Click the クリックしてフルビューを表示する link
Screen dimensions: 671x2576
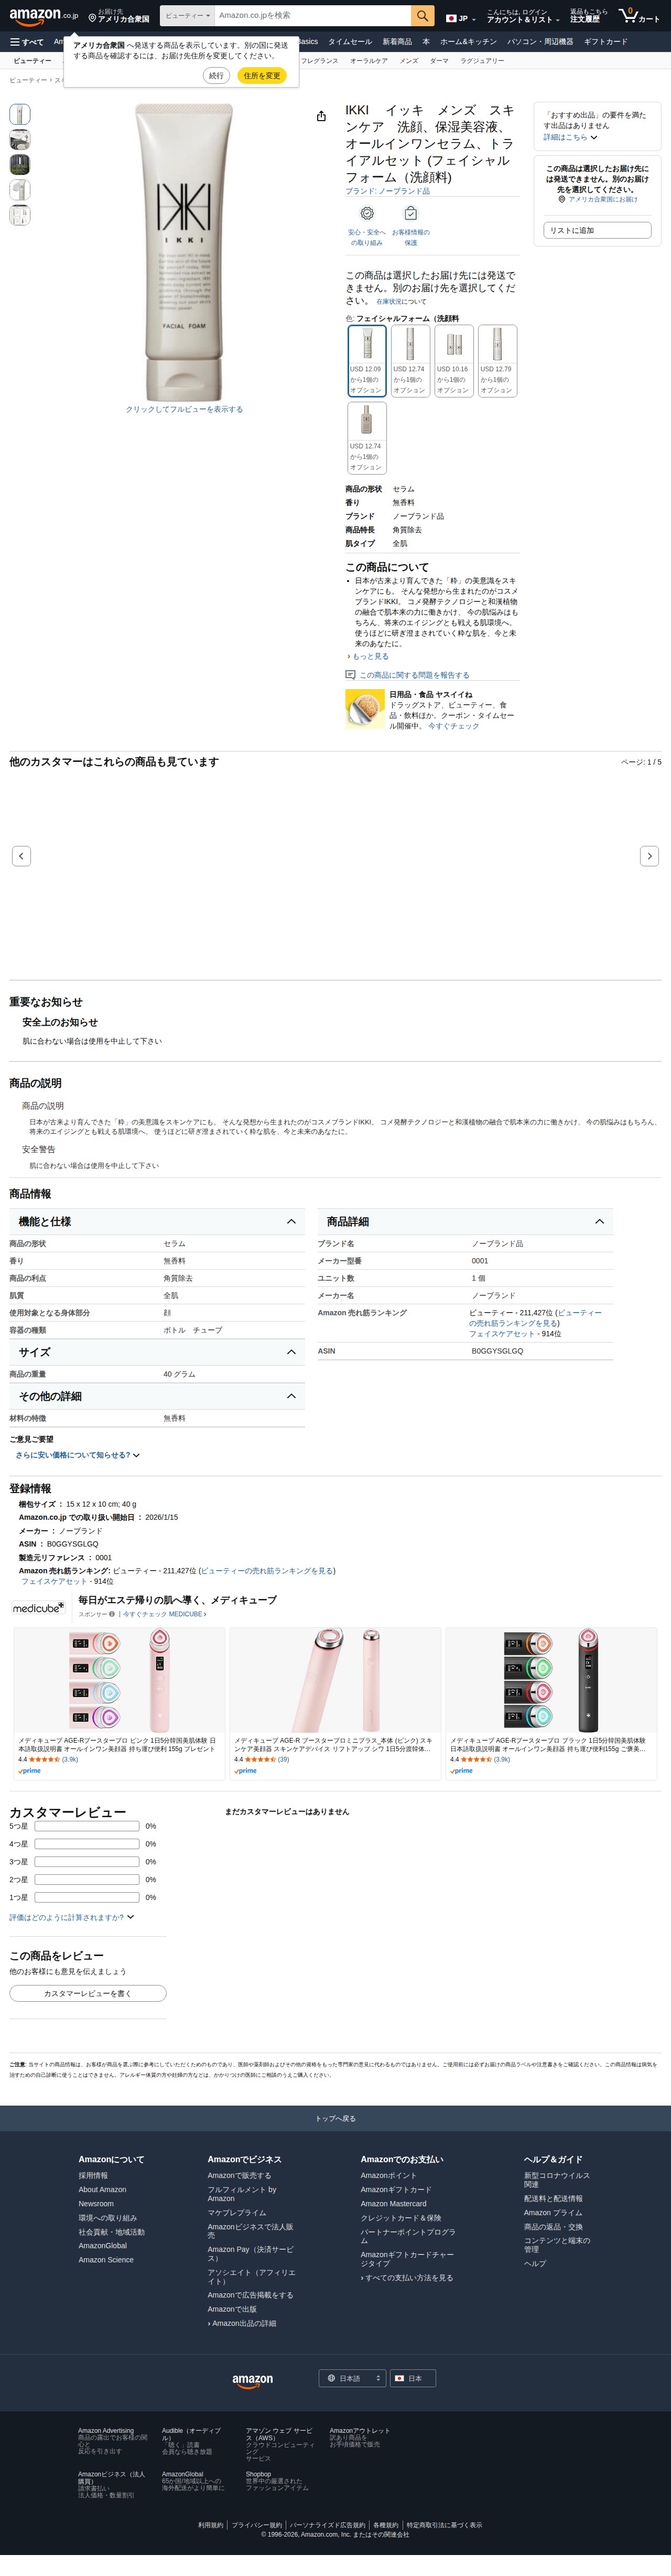[184, 409]
